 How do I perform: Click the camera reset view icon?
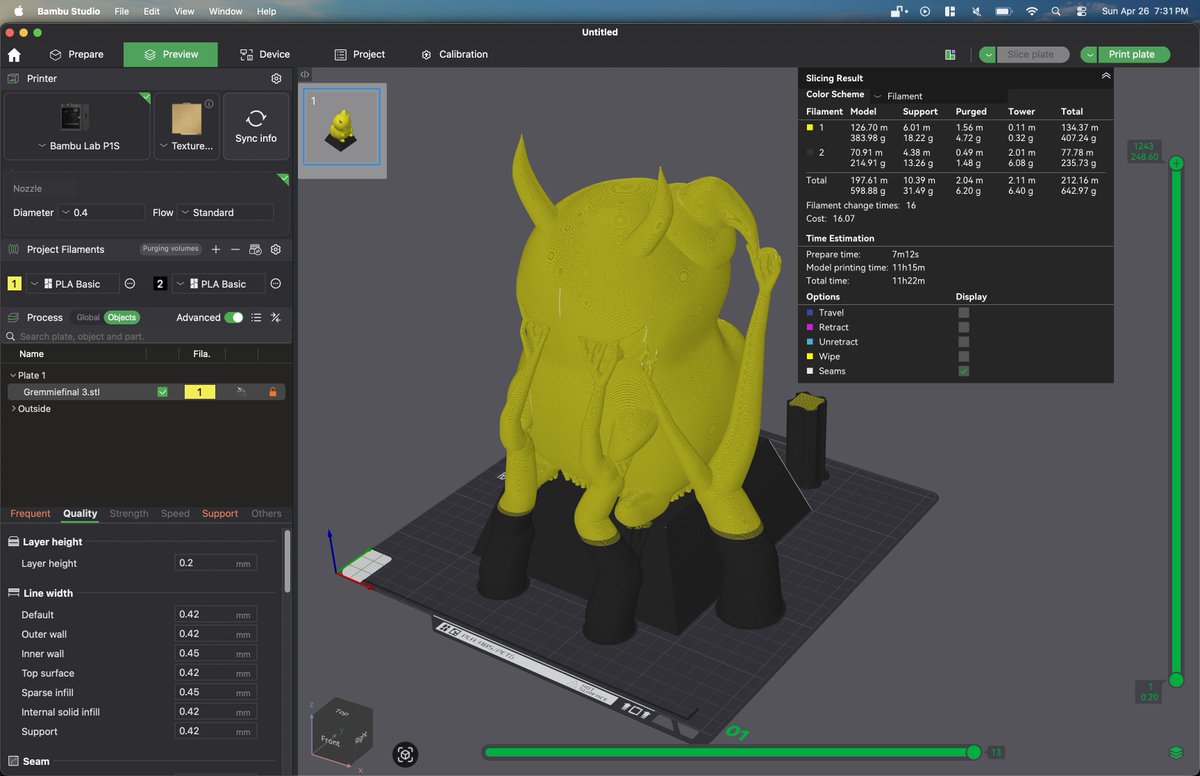[x=405, y=755]
